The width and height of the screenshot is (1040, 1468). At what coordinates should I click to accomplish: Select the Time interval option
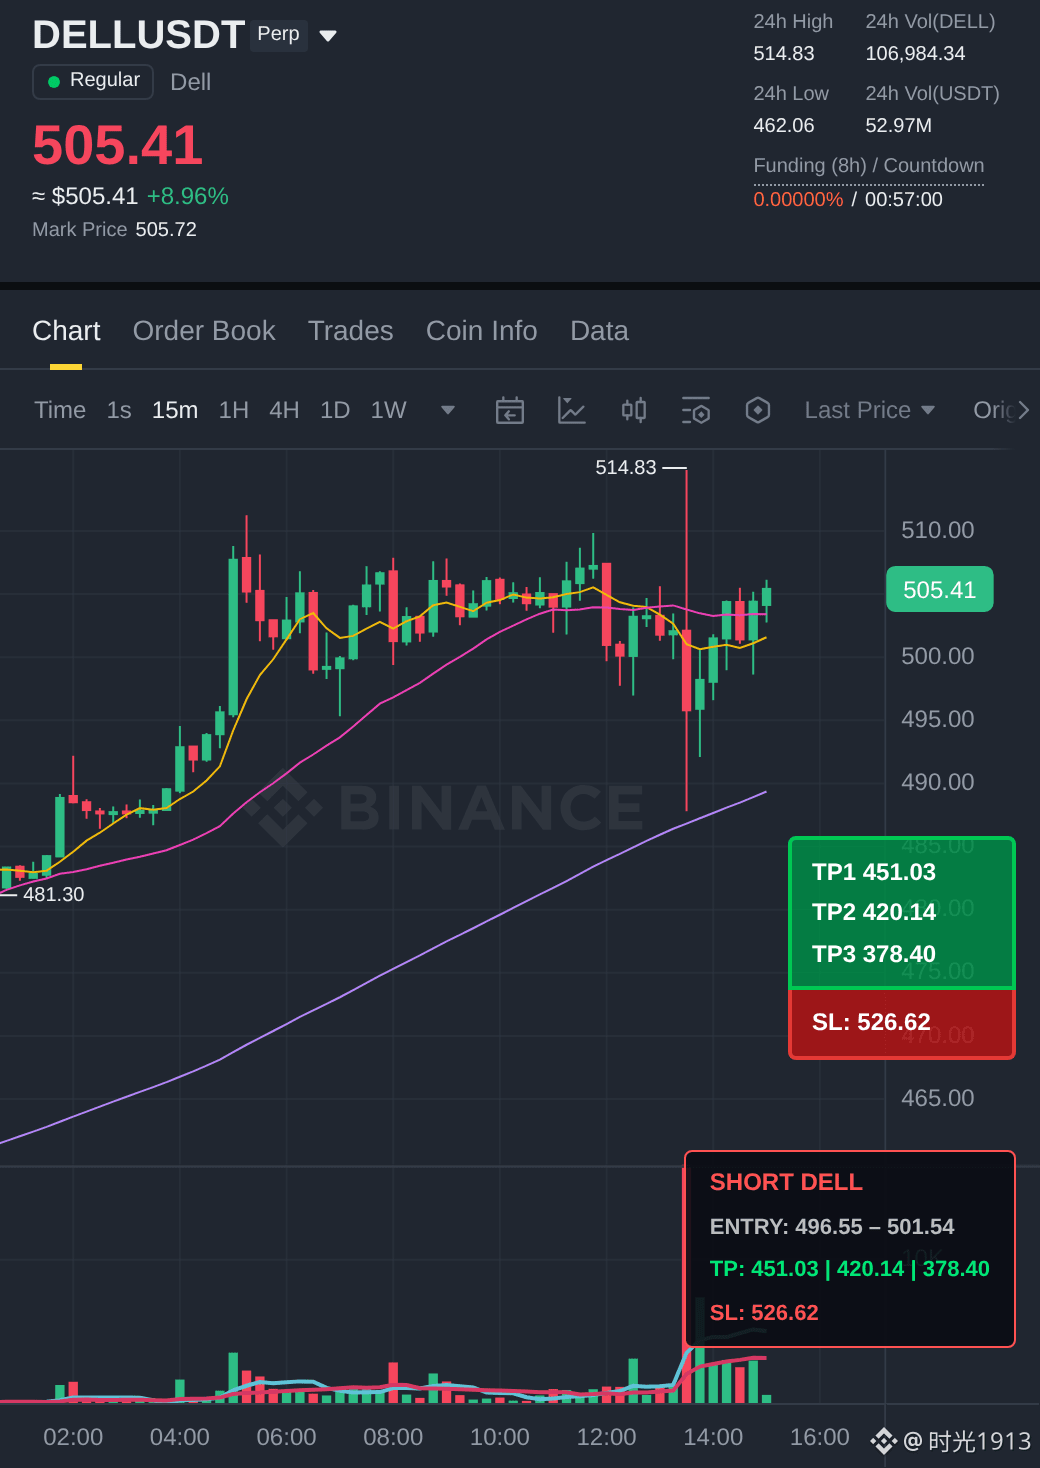[60, 410]
